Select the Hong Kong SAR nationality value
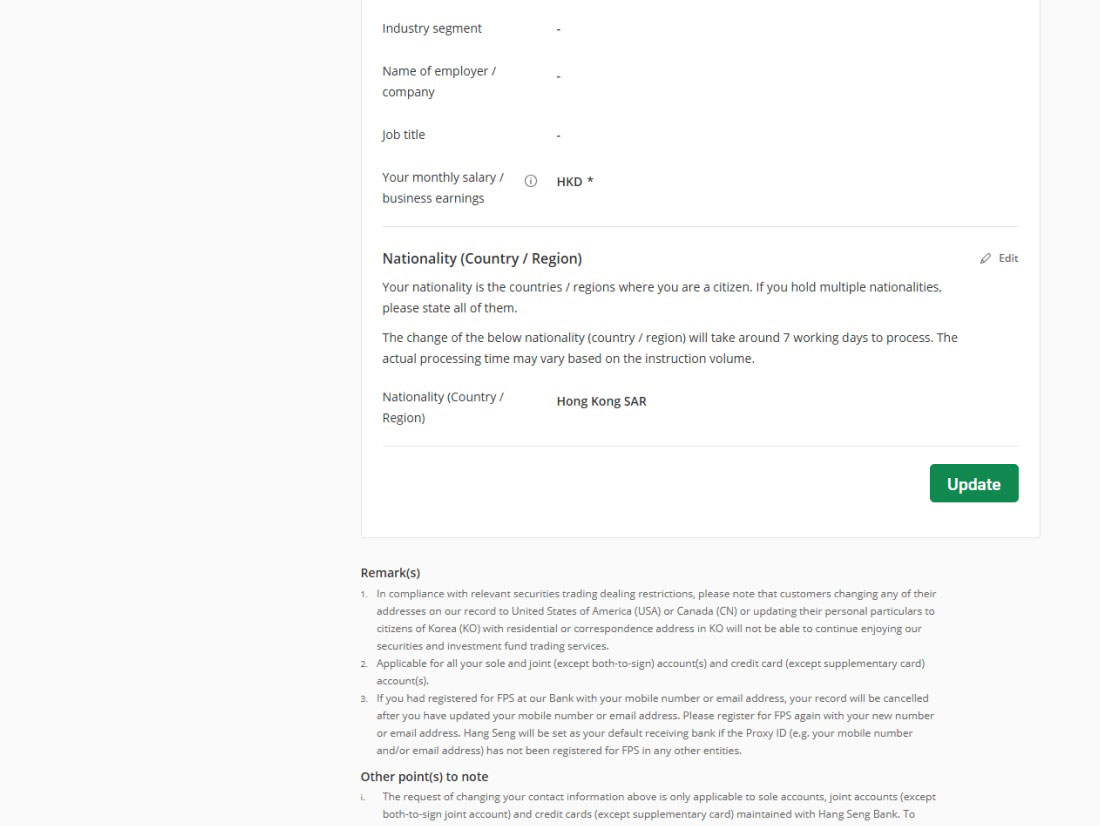The image size is (1100, 826). tap(601, 402)
